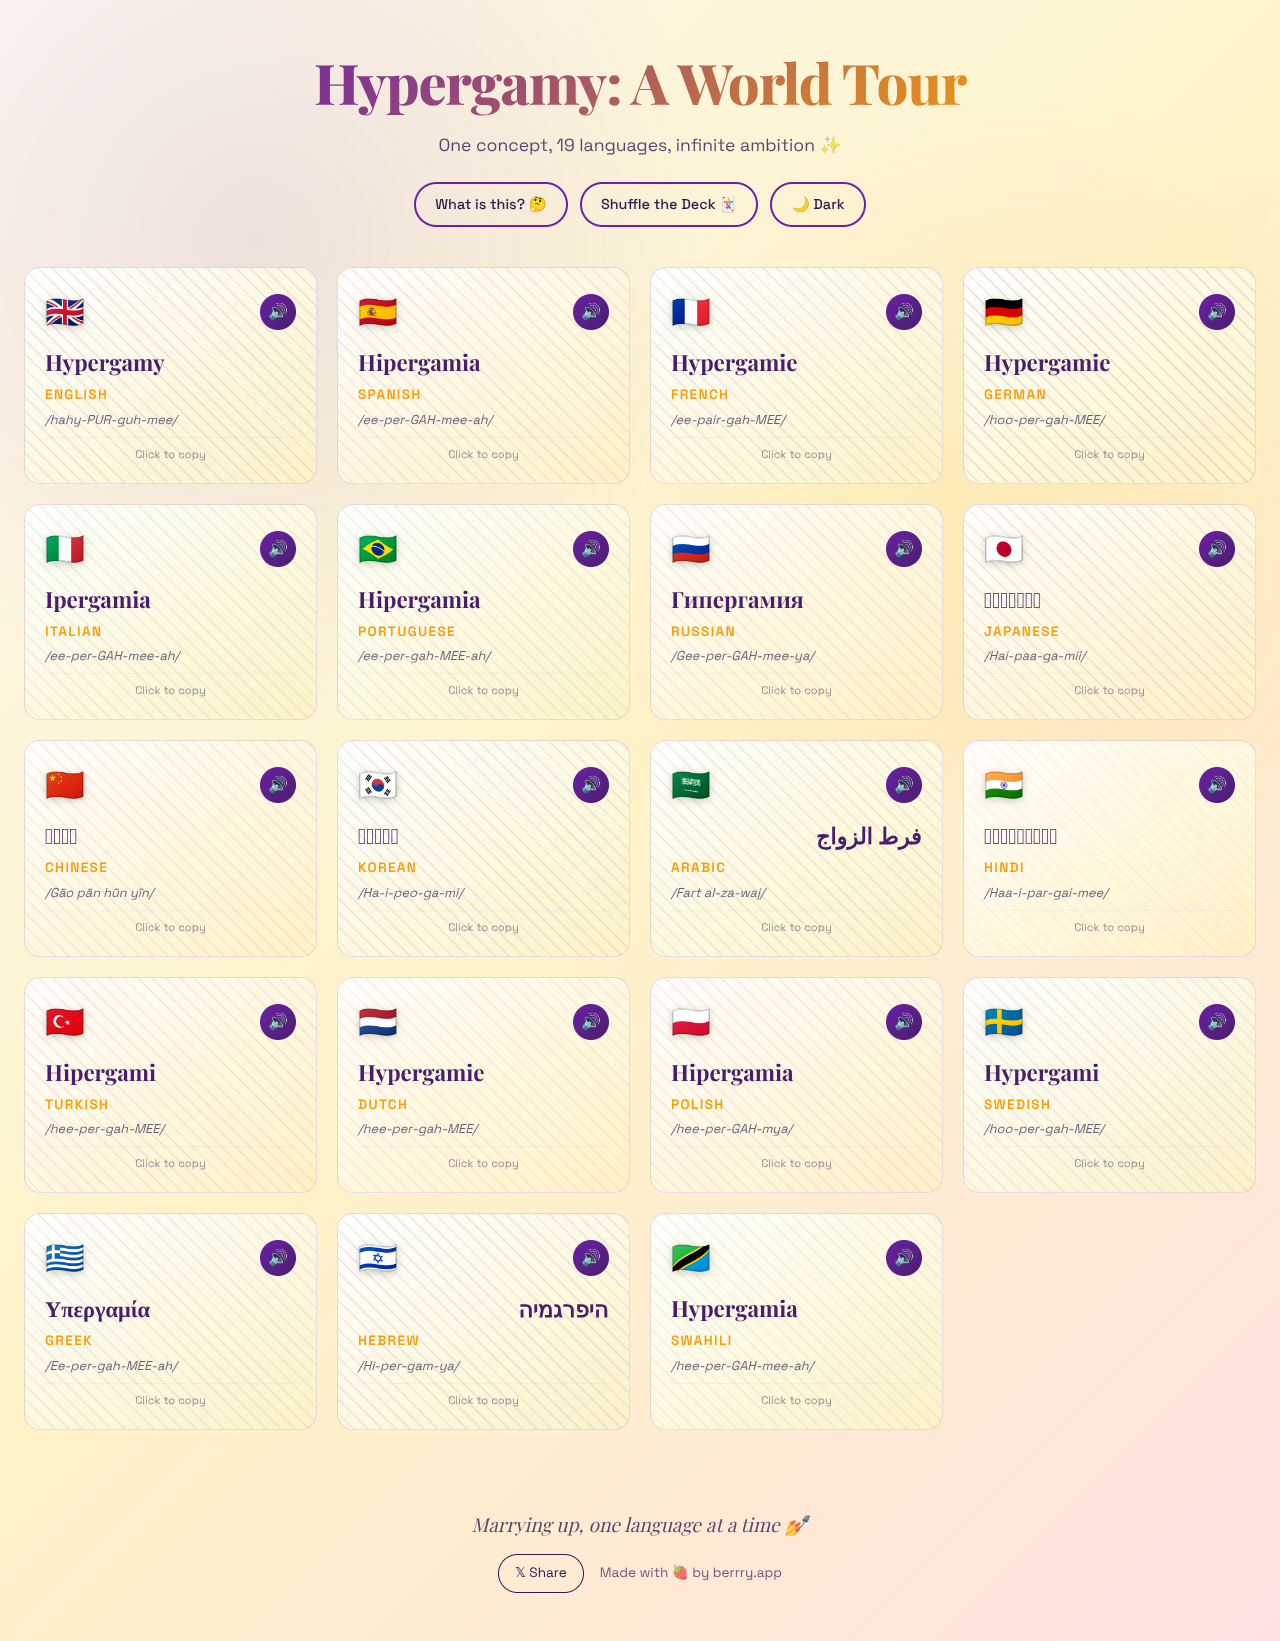The image size is (1280, 1641).
Task: Copy the Korean word to clipboard
Action: click(x=483, y=927)
